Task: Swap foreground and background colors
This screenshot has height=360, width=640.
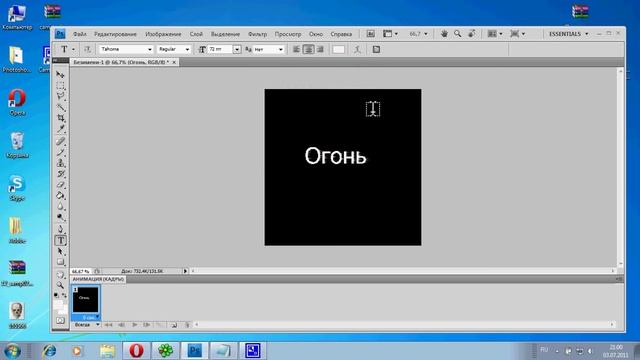Action: click(64, 295)
